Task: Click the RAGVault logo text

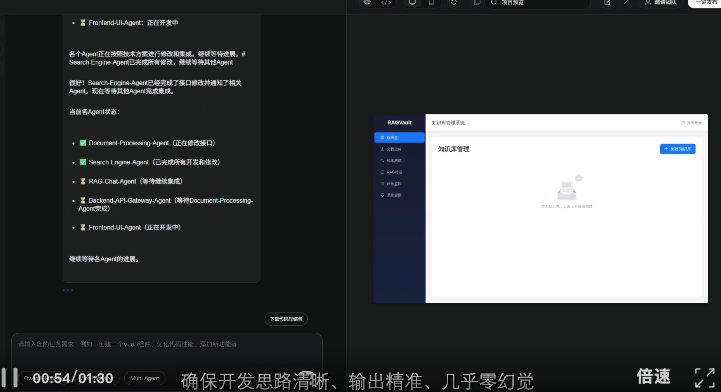Action: pos(399,123)
